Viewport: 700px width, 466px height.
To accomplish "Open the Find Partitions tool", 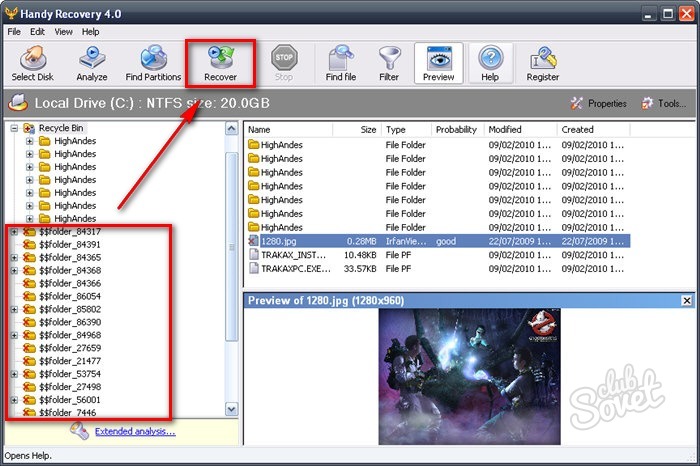I will [x=153, y=63].
